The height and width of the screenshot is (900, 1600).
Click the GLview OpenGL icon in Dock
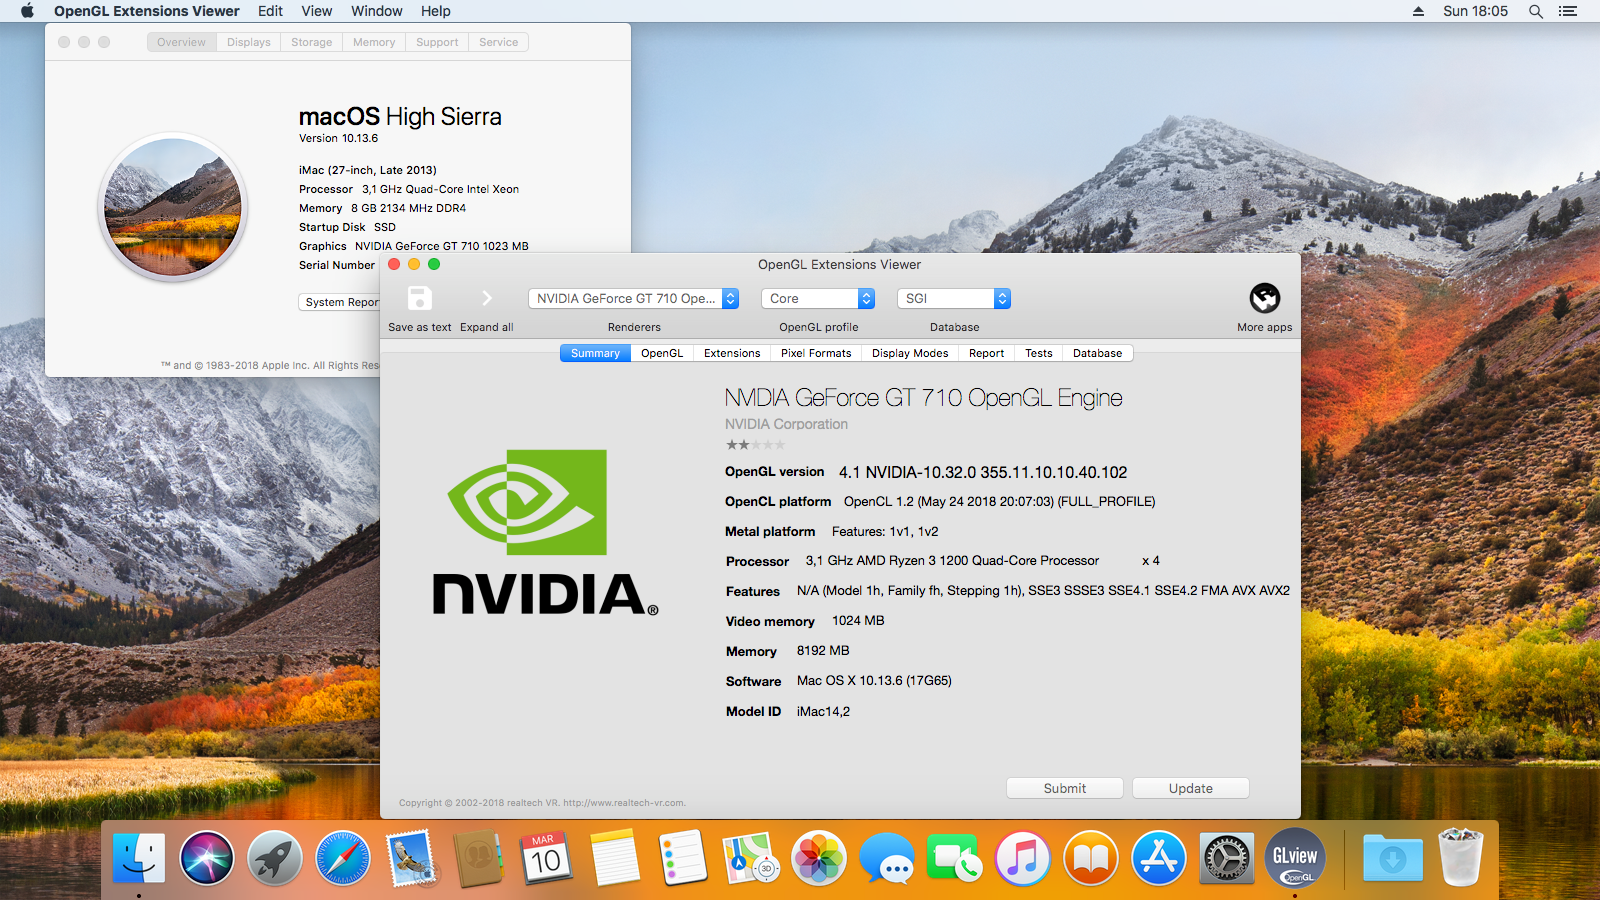[x=1295, y=858]
